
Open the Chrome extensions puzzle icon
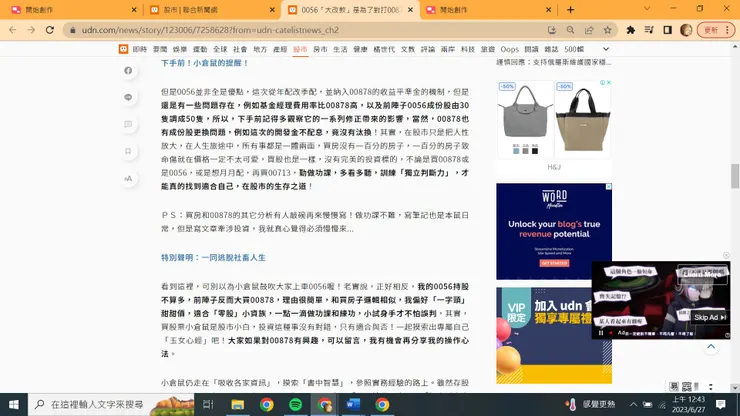point(631,30)
